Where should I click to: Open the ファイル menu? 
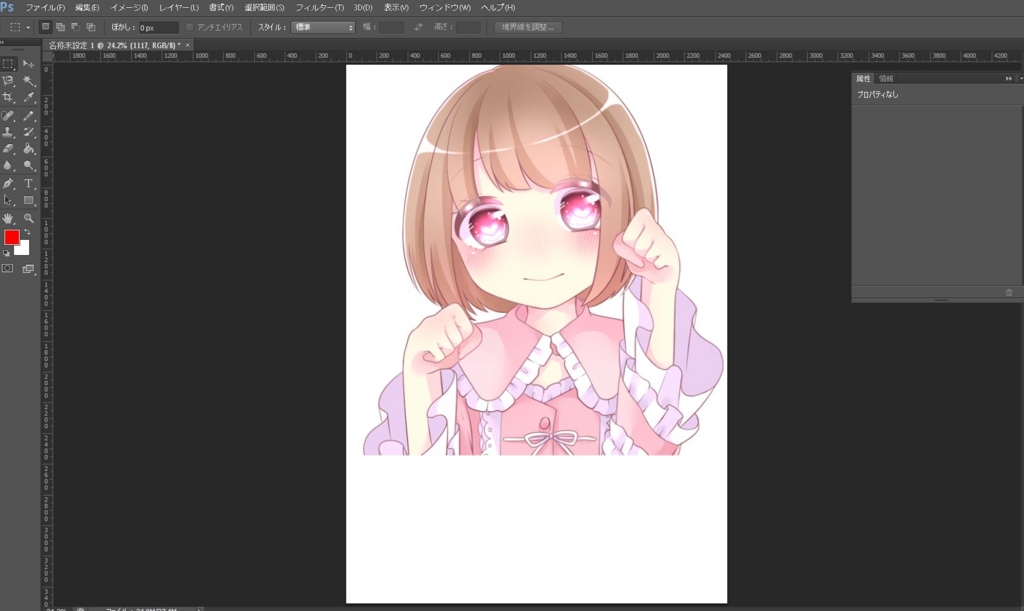(45, 7)
